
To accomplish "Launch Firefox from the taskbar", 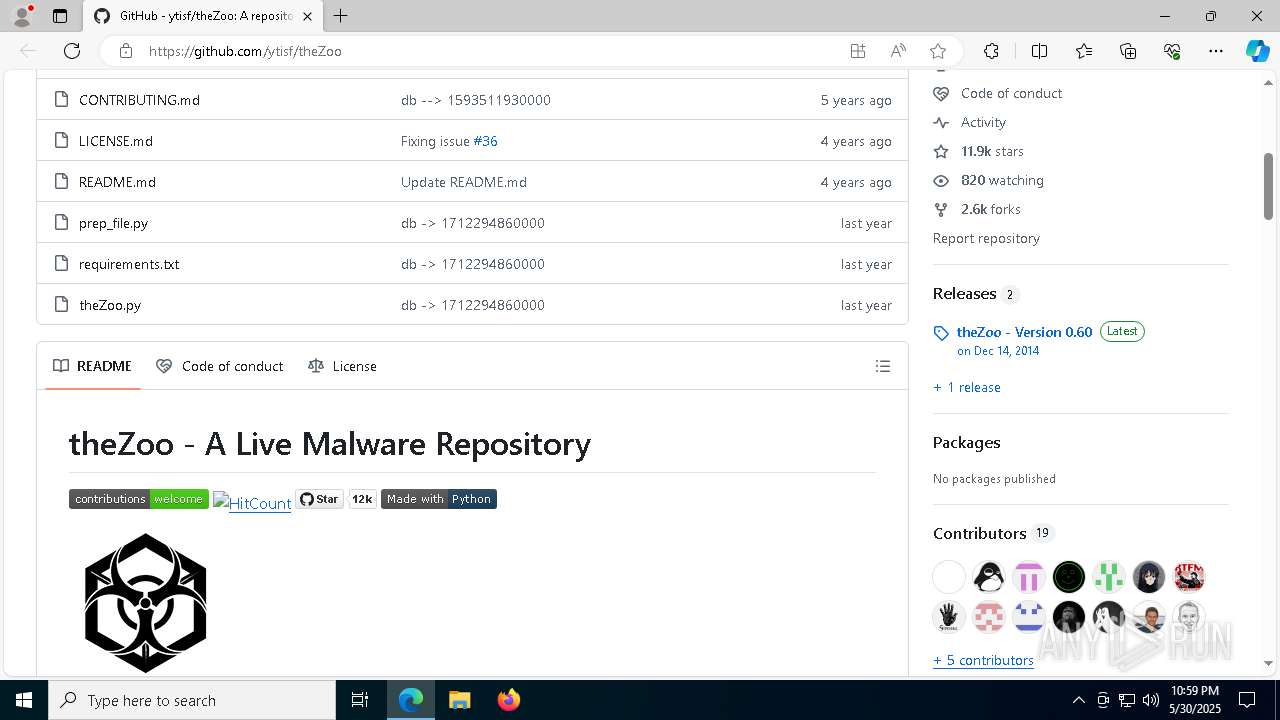I will click(508, 700).
